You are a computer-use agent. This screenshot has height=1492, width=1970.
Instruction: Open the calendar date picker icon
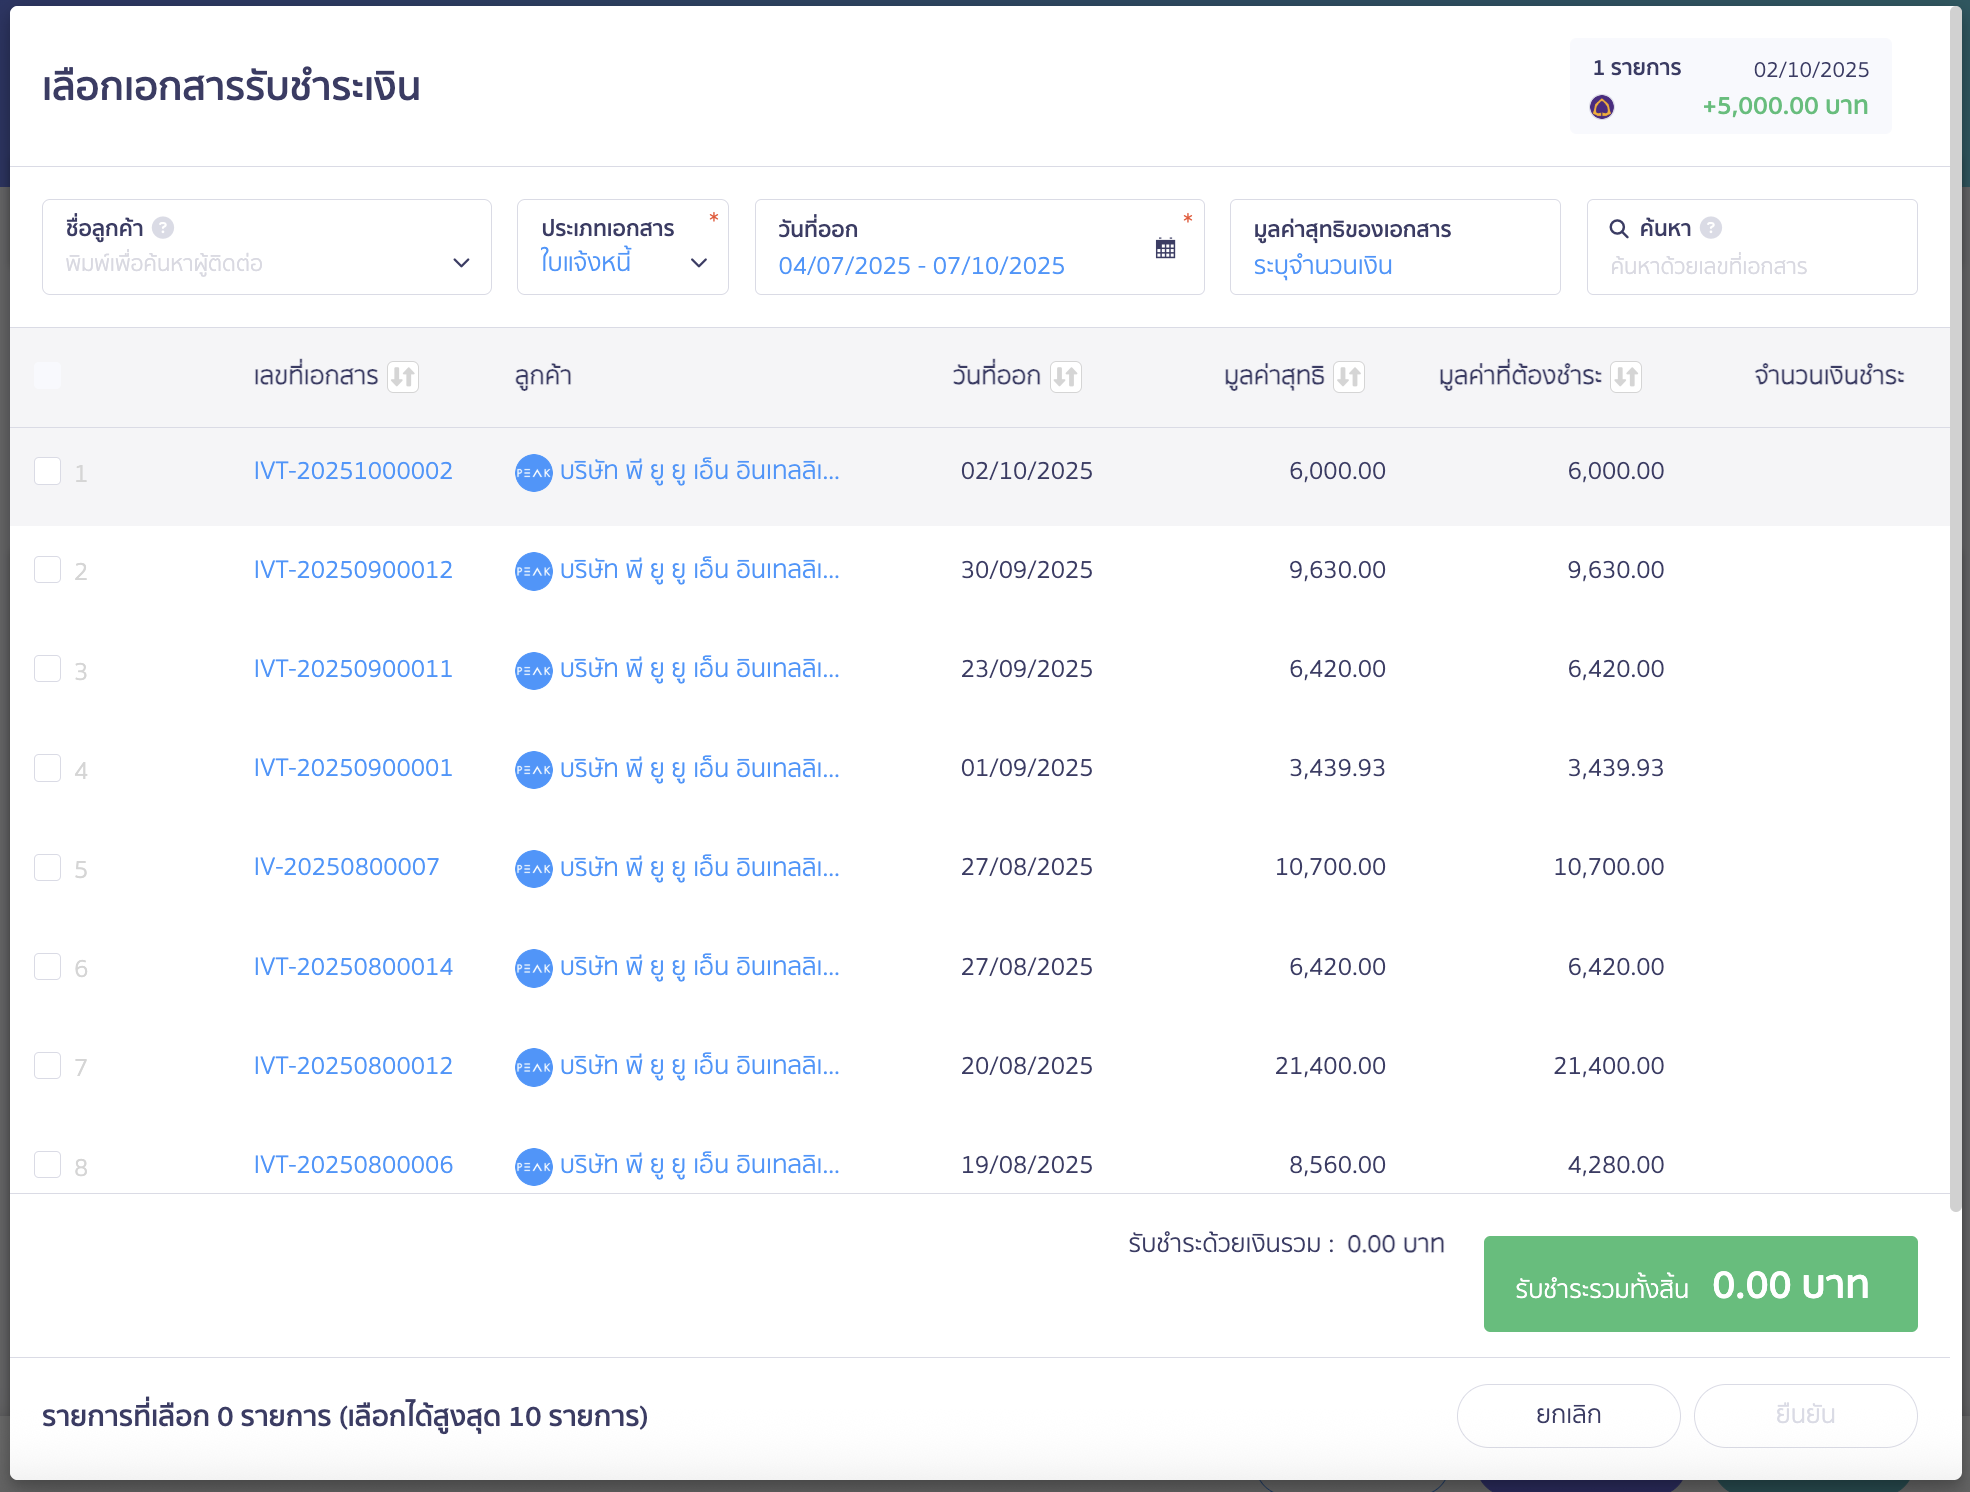pos(1165,248)
